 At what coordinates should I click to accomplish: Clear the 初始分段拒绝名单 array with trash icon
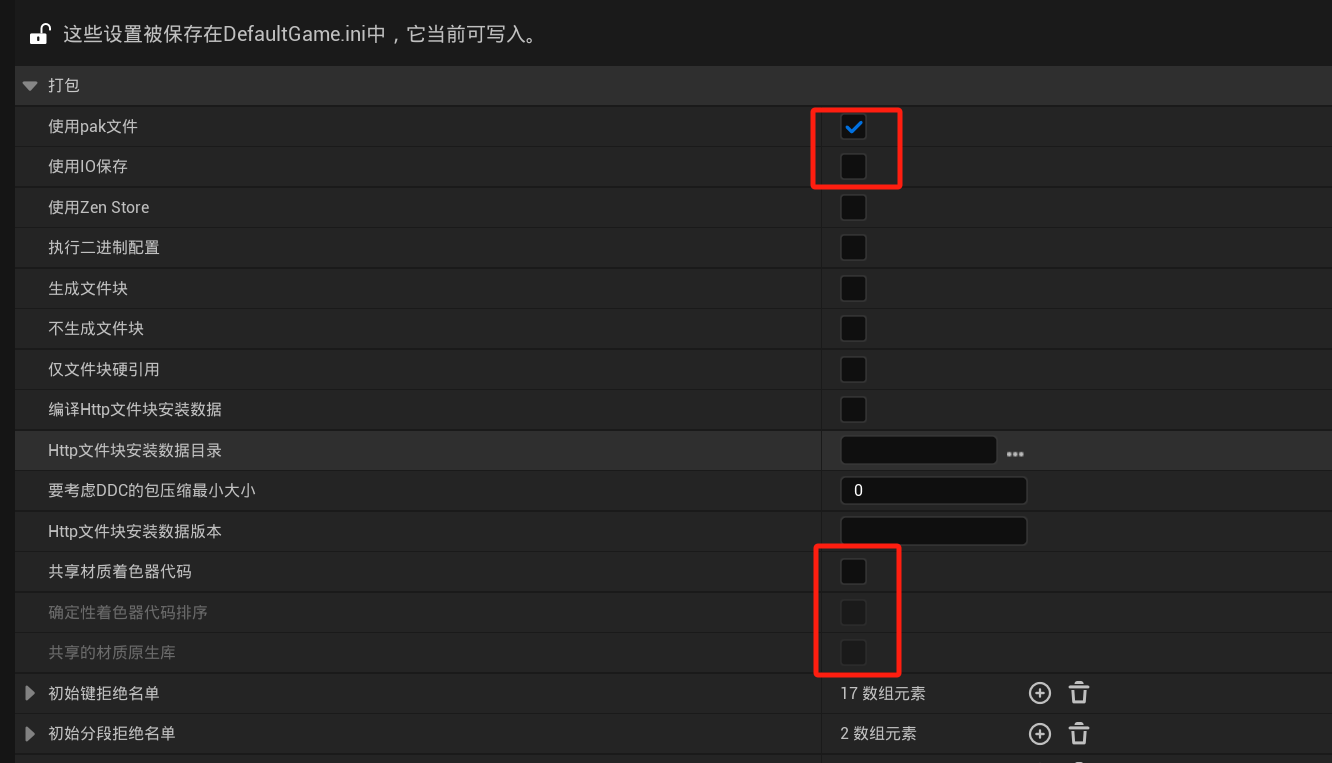pos(1079,734)
